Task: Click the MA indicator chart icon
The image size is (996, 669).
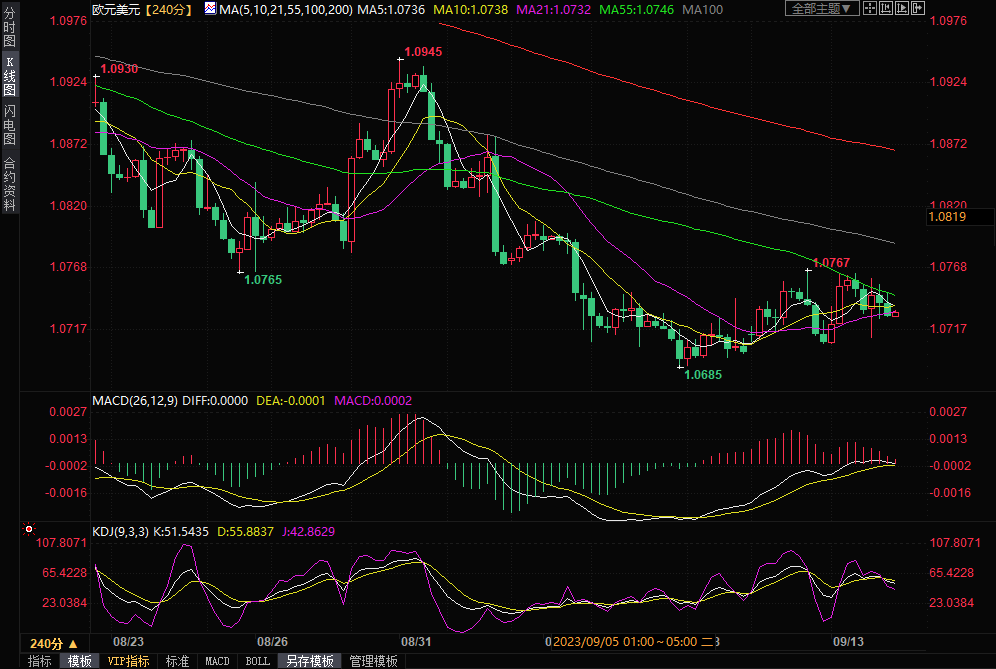Action: coord(209,8)
